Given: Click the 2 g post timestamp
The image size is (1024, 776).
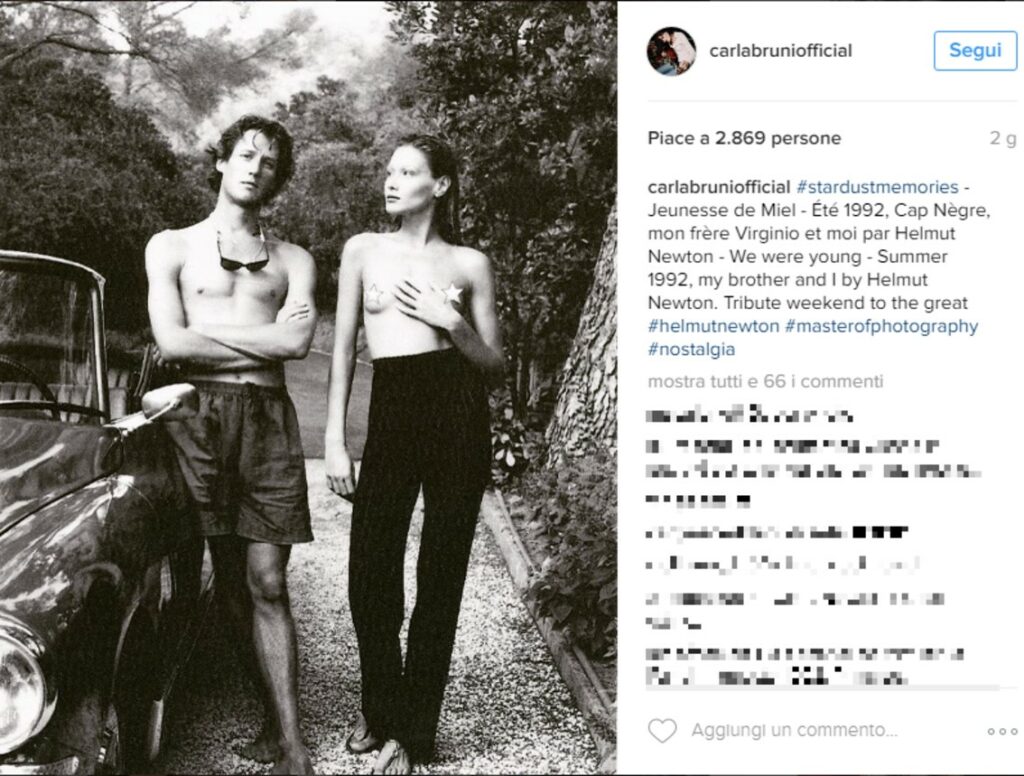Looking at the screenshot, I should pos(1003,138).
